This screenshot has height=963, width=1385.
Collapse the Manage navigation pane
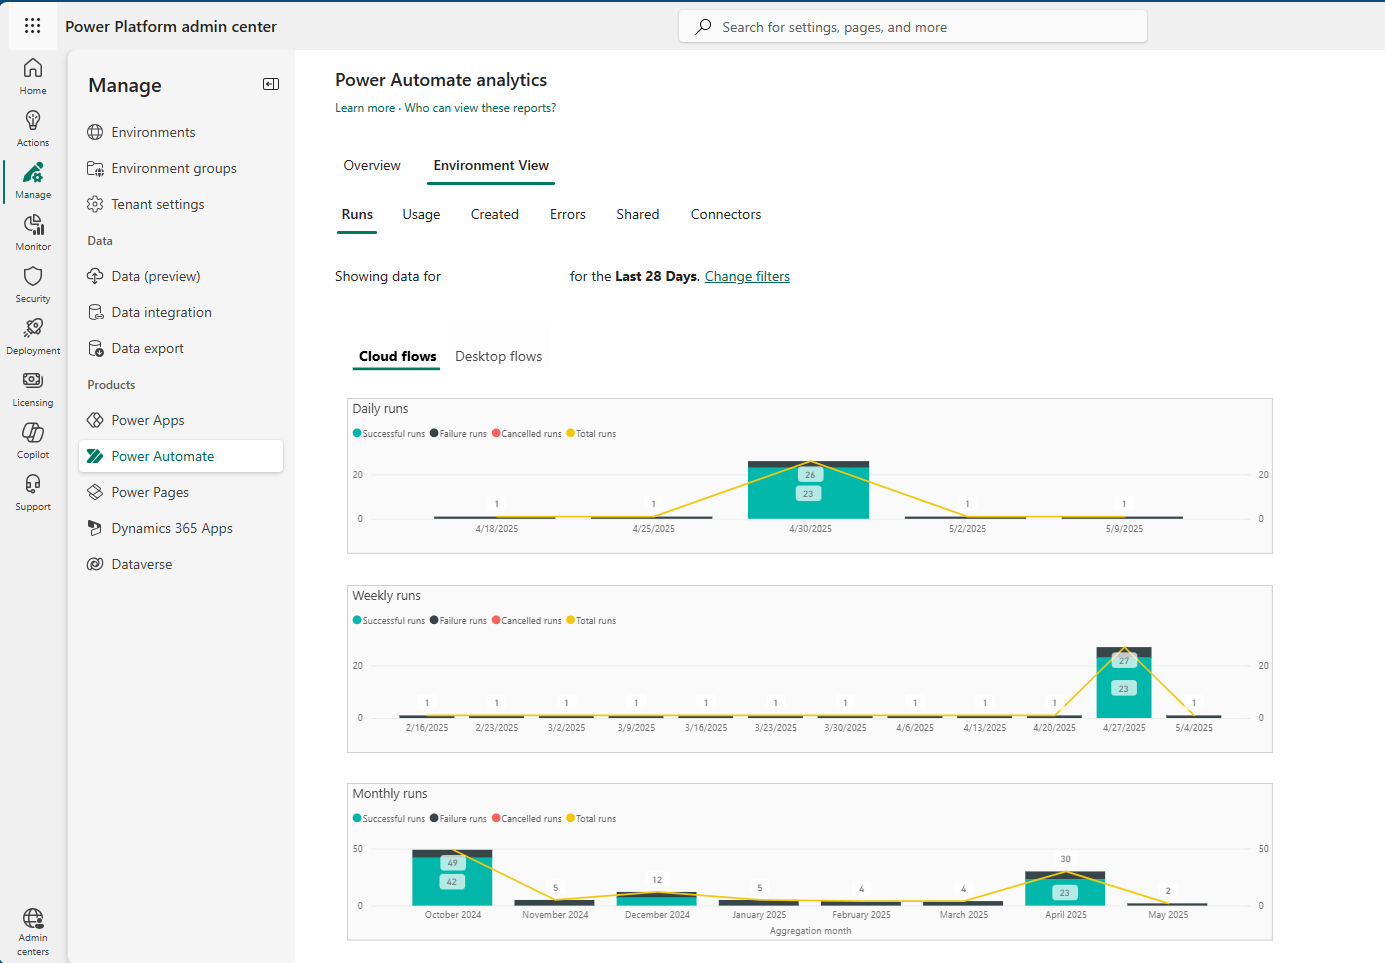[270, 84]
